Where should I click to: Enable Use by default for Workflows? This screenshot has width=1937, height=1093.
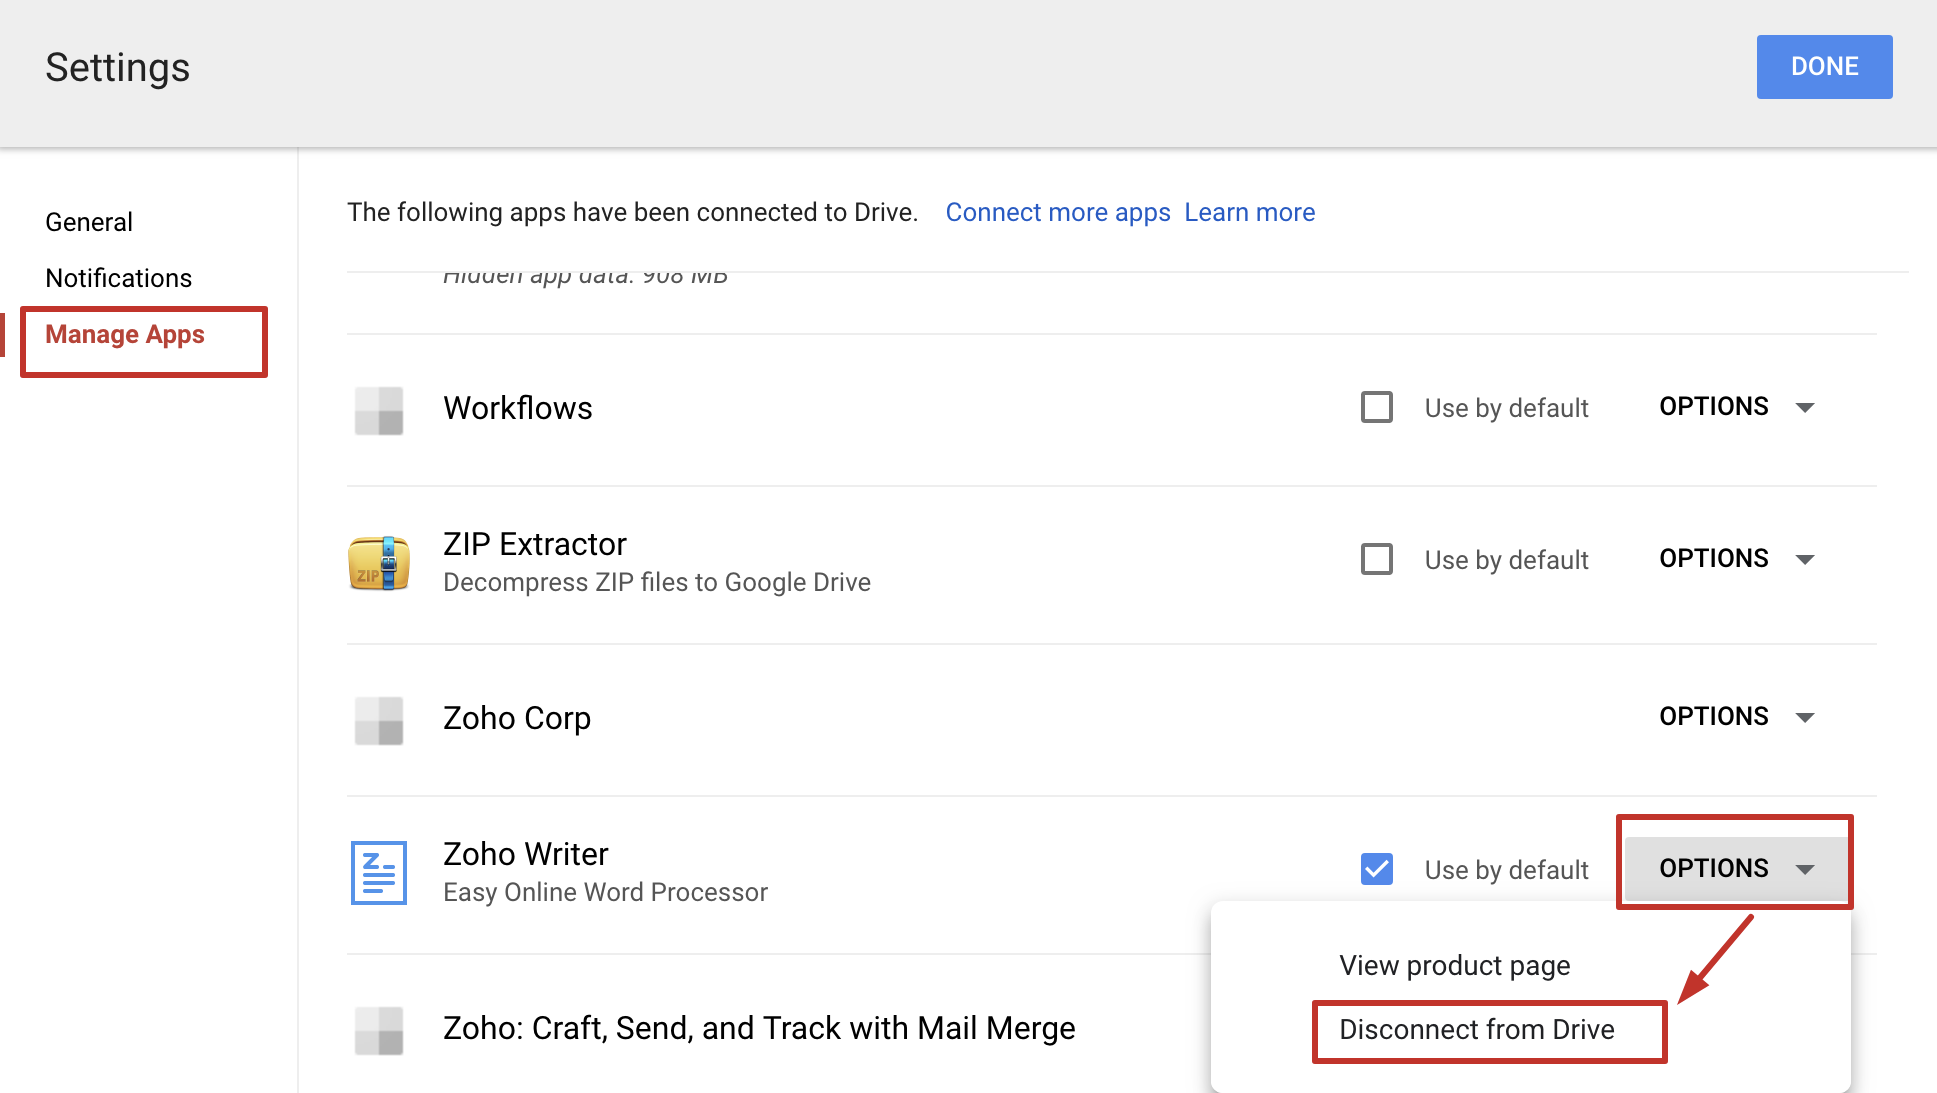1376,407
